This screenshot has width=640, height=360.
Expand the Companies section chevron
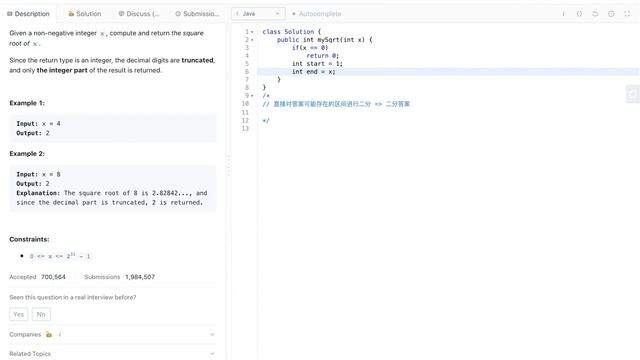pos(212,334)
